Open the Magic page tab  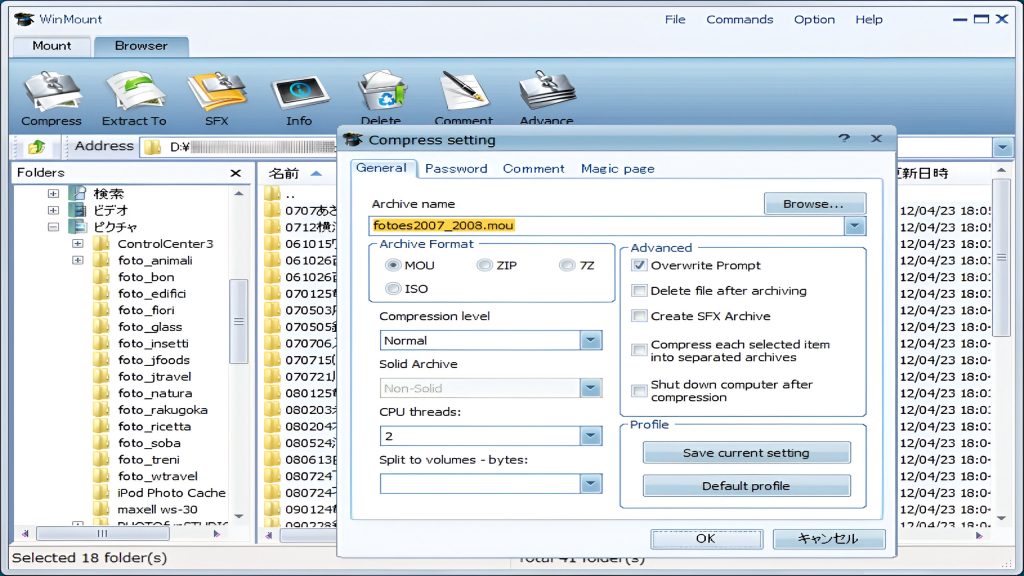[617, 168]
